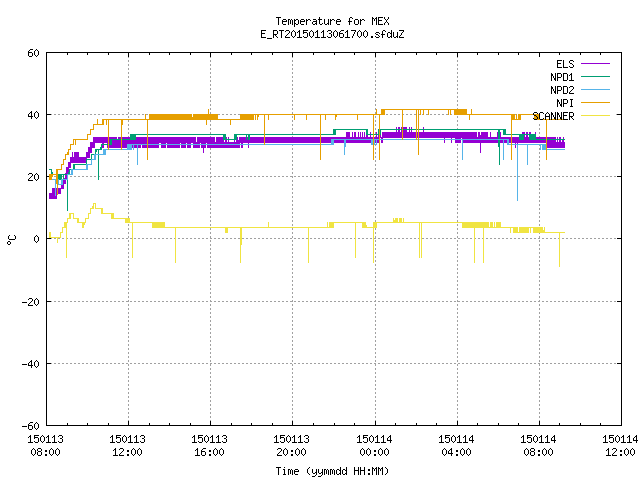
Task: Click the light blue NPD2 legend line sample
Action: point(595,89)
